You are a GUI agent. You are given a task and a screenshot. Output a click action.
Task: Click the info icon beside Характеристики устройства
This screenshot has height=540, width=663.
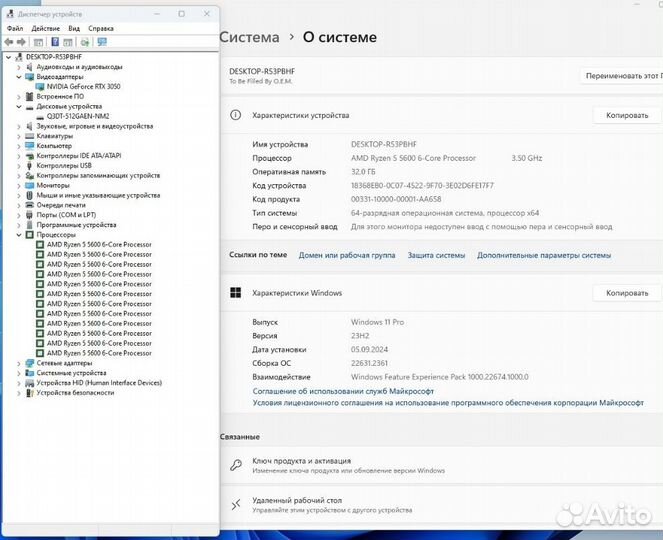[236, 115]
